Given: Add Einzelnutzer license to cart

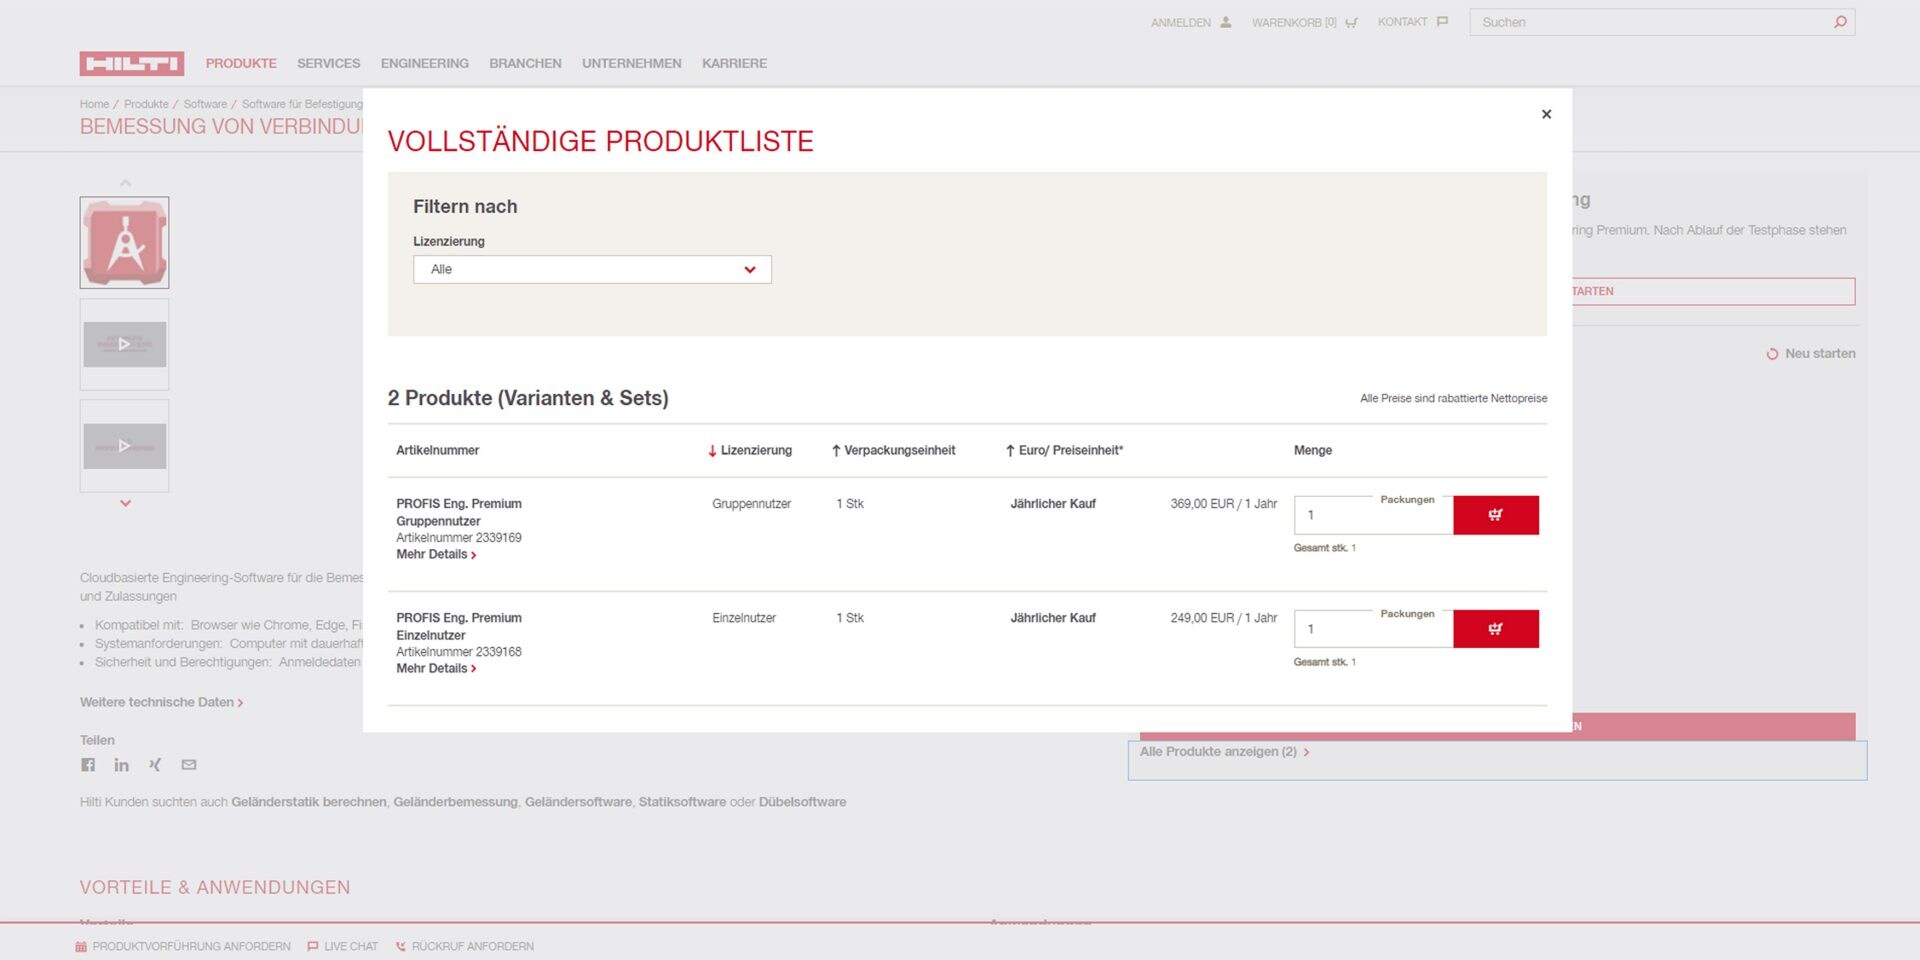Looking at the screenshot, I should coord(1495,629).
